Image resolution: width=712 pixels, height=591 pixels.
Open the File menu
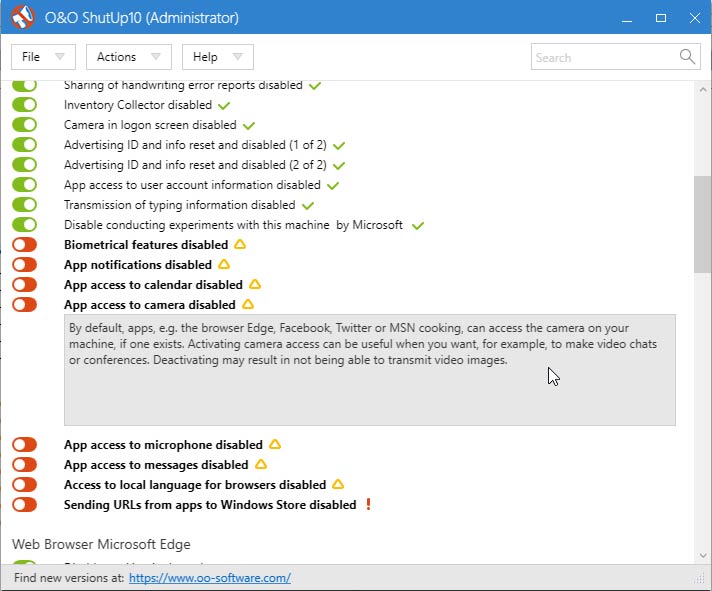click(x=43, y=57)
